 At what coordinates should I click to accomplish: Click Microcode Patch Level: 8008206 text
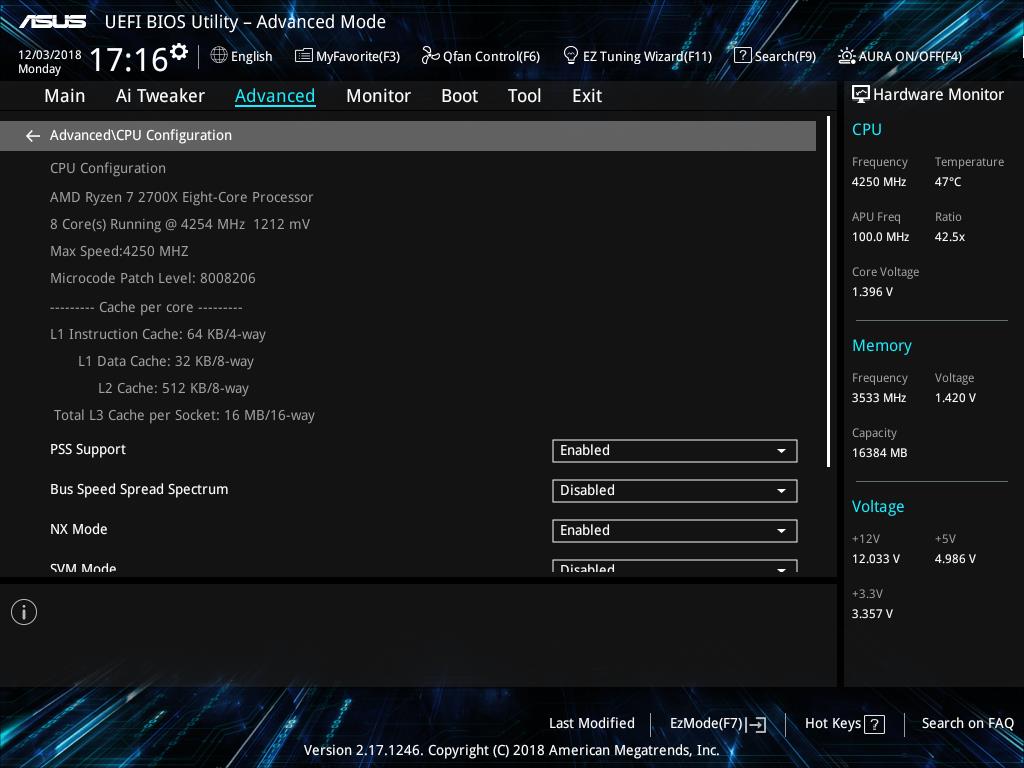[x=153, y=278]
